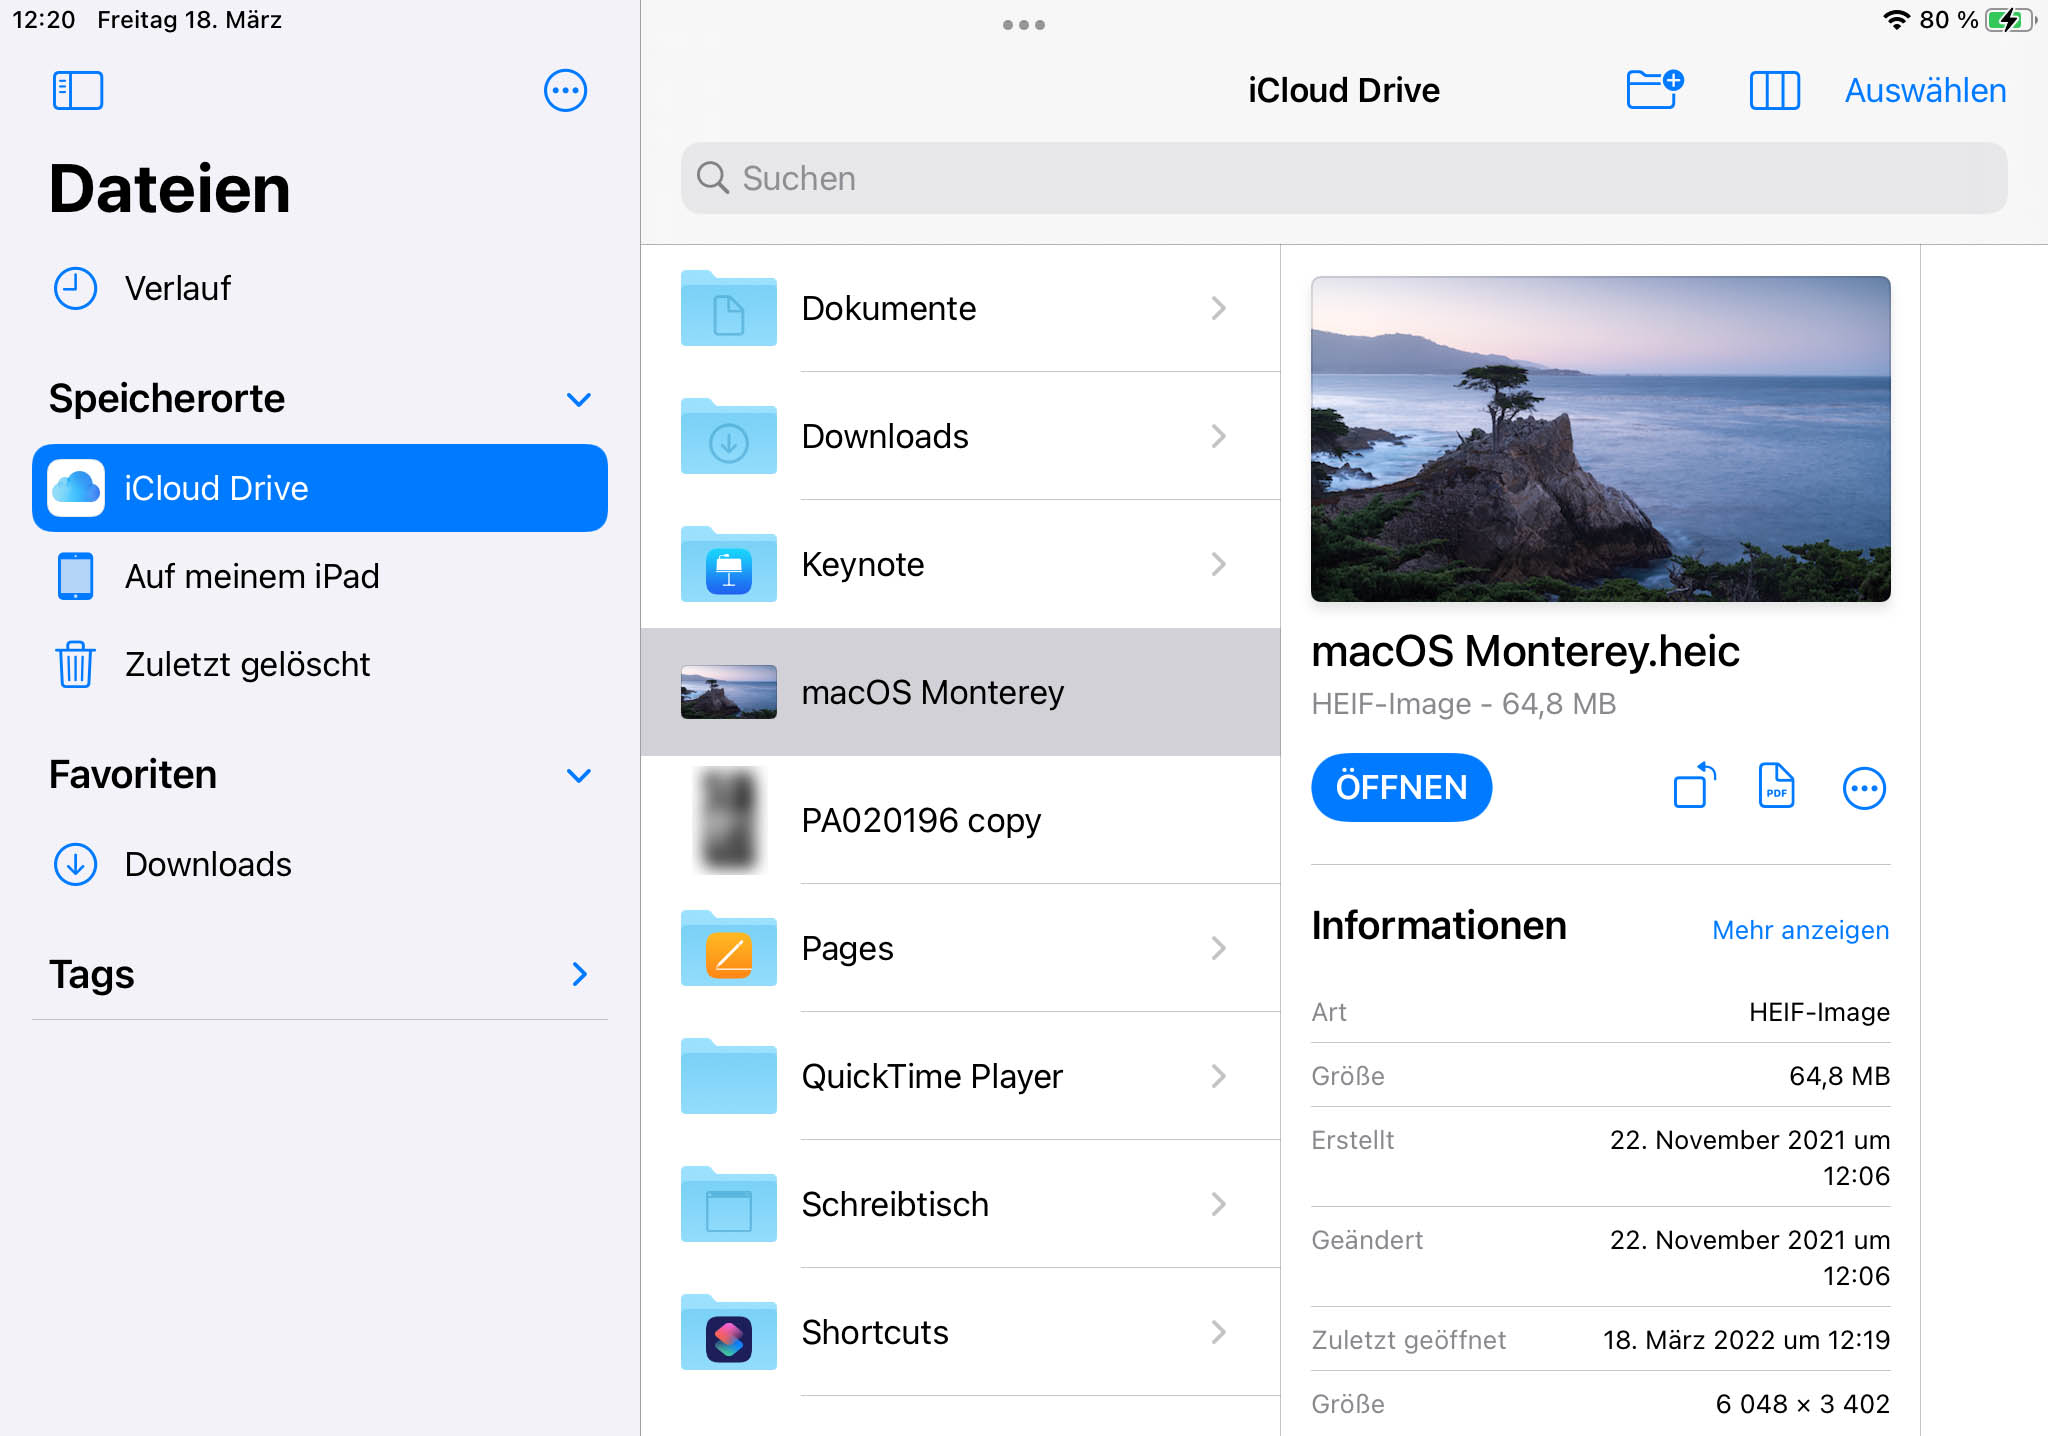This screenshot has width=2048, height=1436.
Task: Expand Shortcuts folder chevron
Action: point(1218,1332)
